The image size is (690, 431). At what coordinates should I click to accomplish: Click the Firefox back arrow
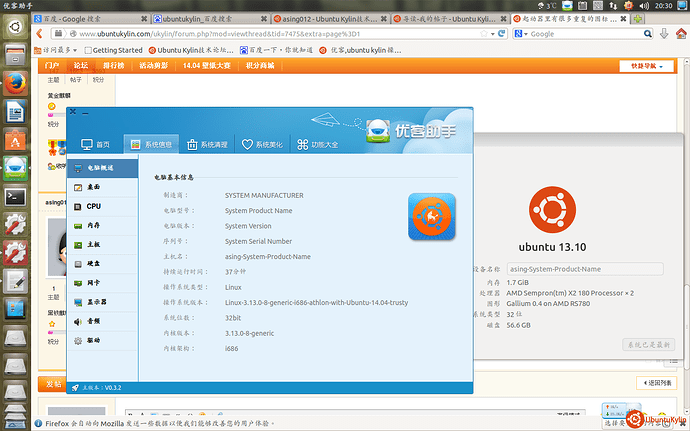tap(40, 33)
